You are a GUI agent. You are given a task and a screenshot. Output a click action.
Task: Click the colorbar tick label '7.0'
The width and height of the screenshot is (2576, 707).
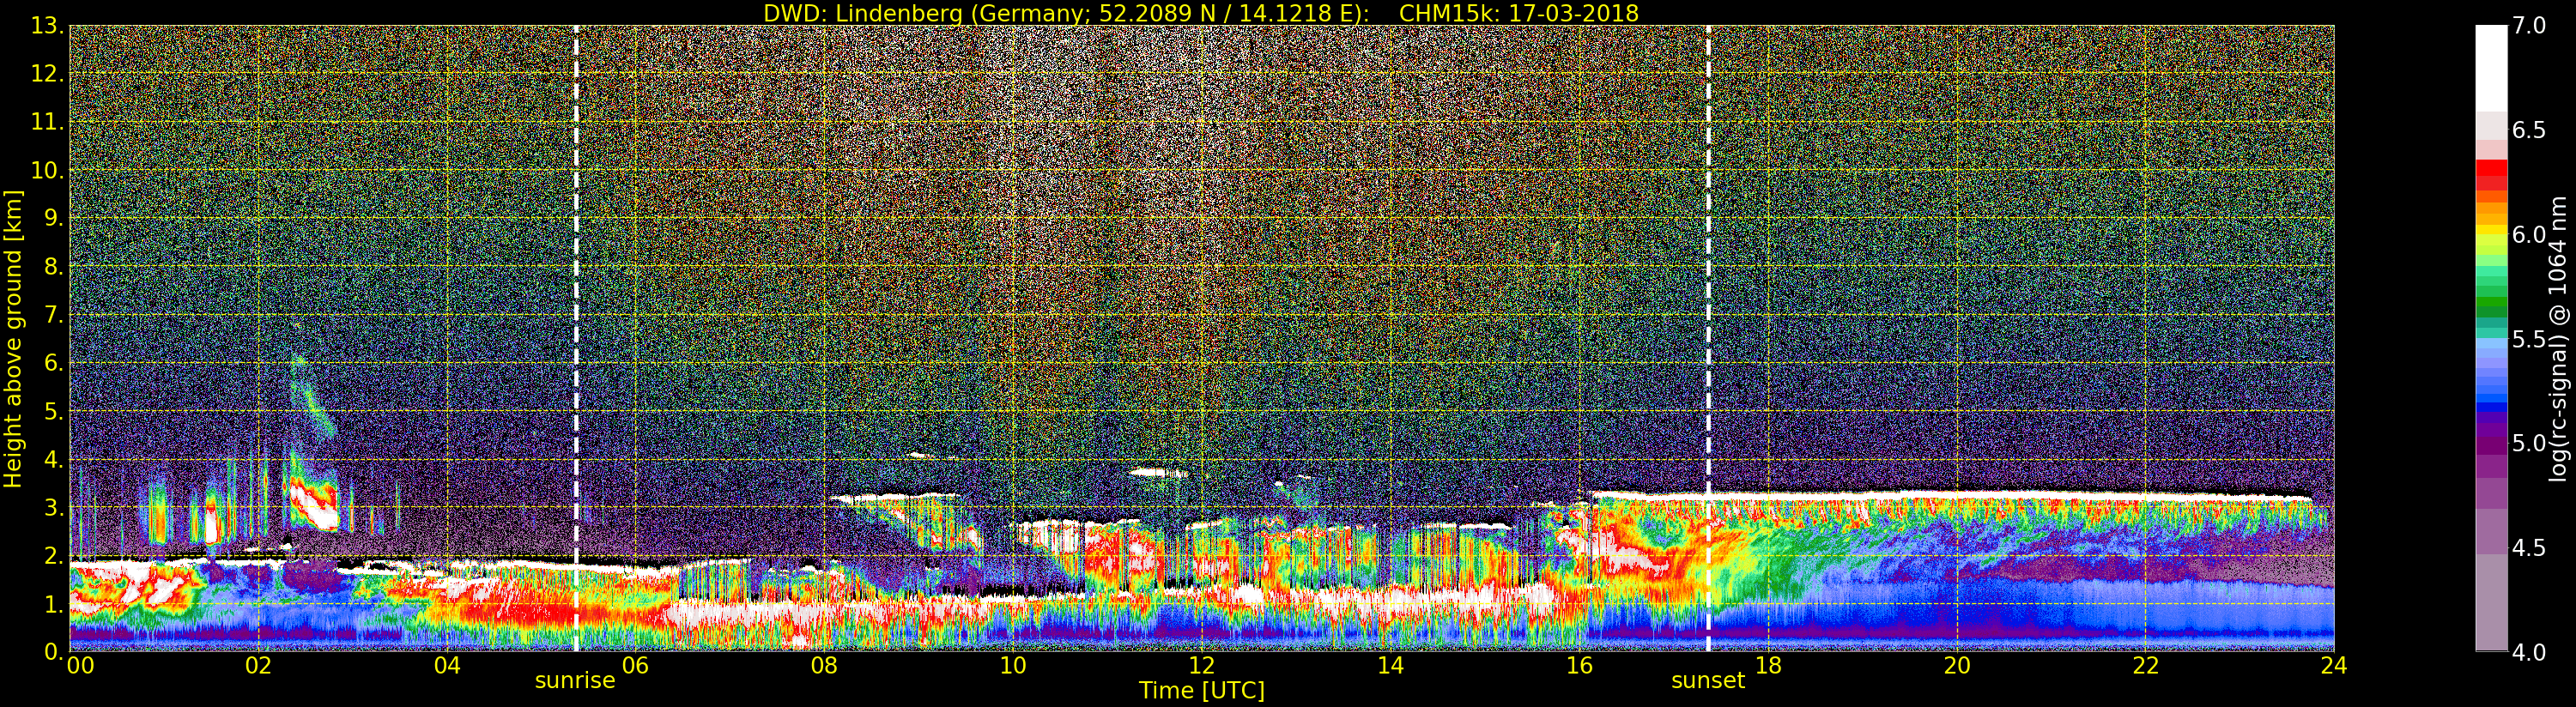pos(2529,25)
